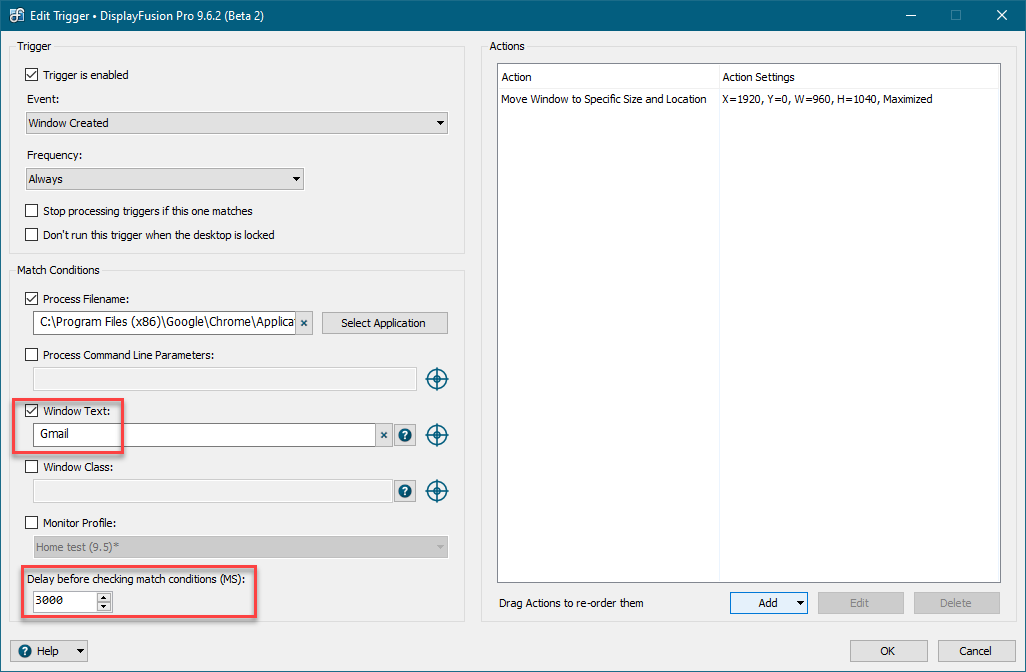Click the Select Application button
The width and height of the screenshot is (1026, 672).
[x=384, y=323]
